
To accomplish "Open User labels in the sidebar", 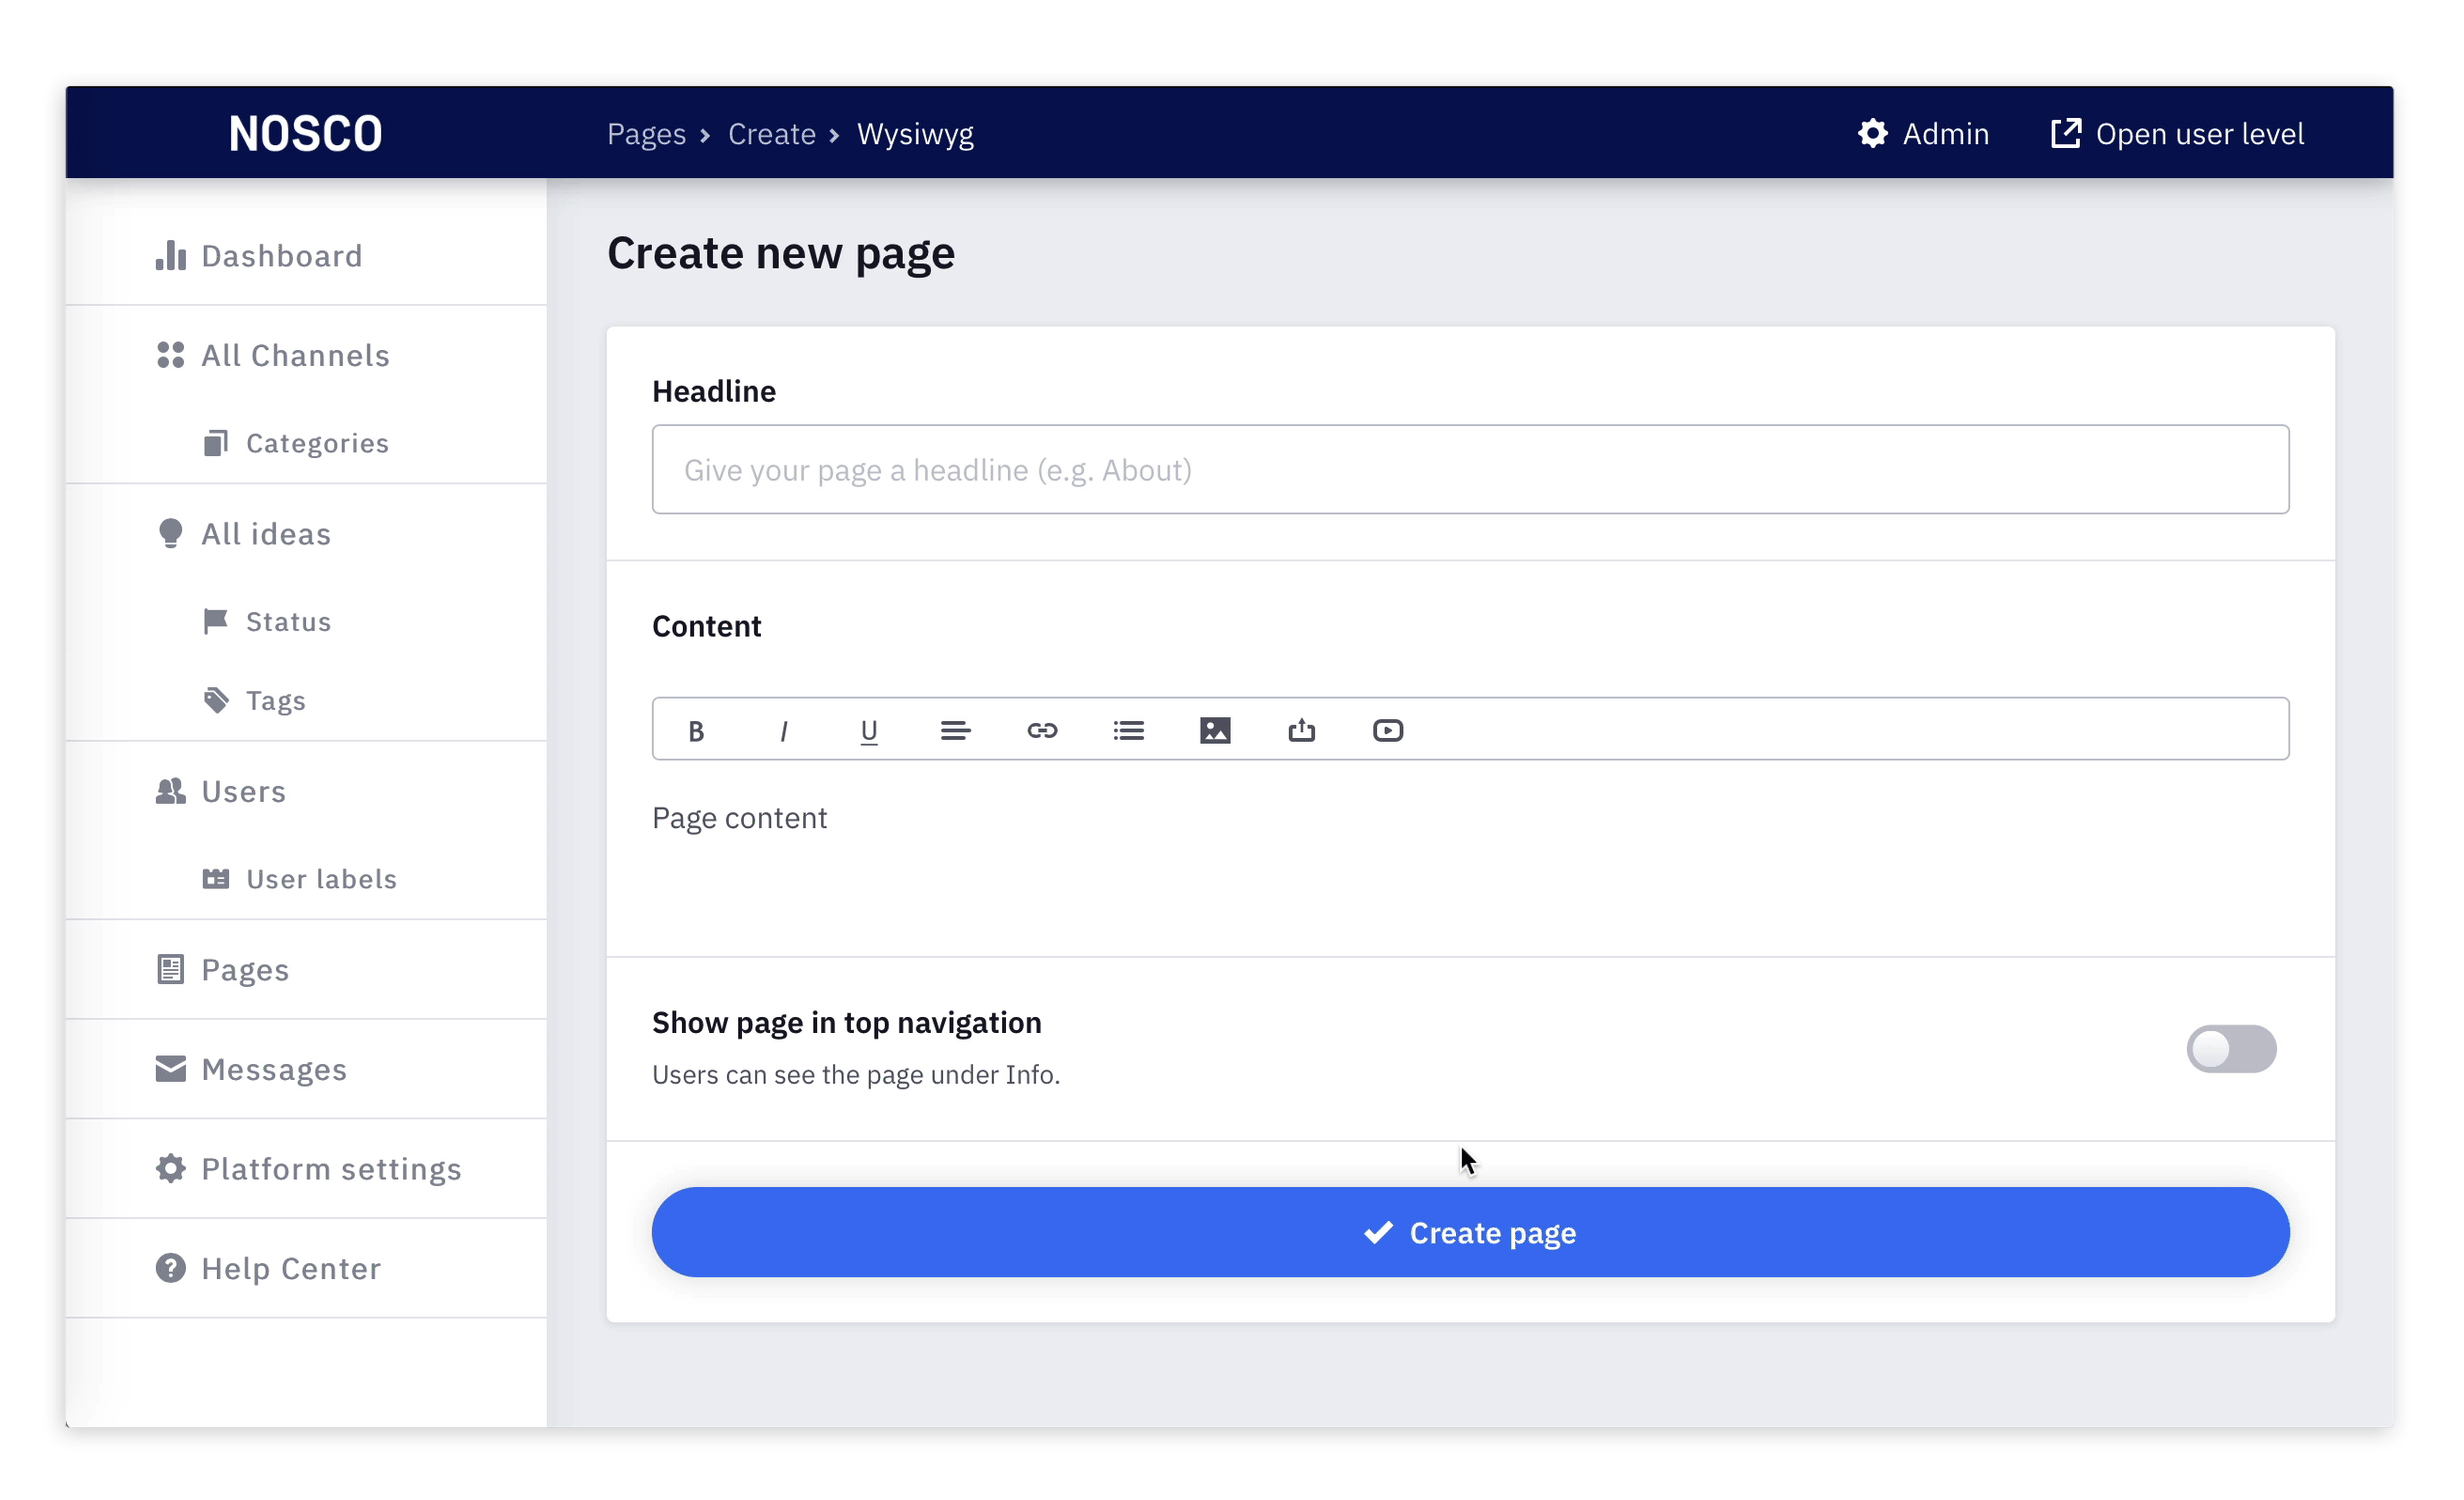I will tap(321, 879).
